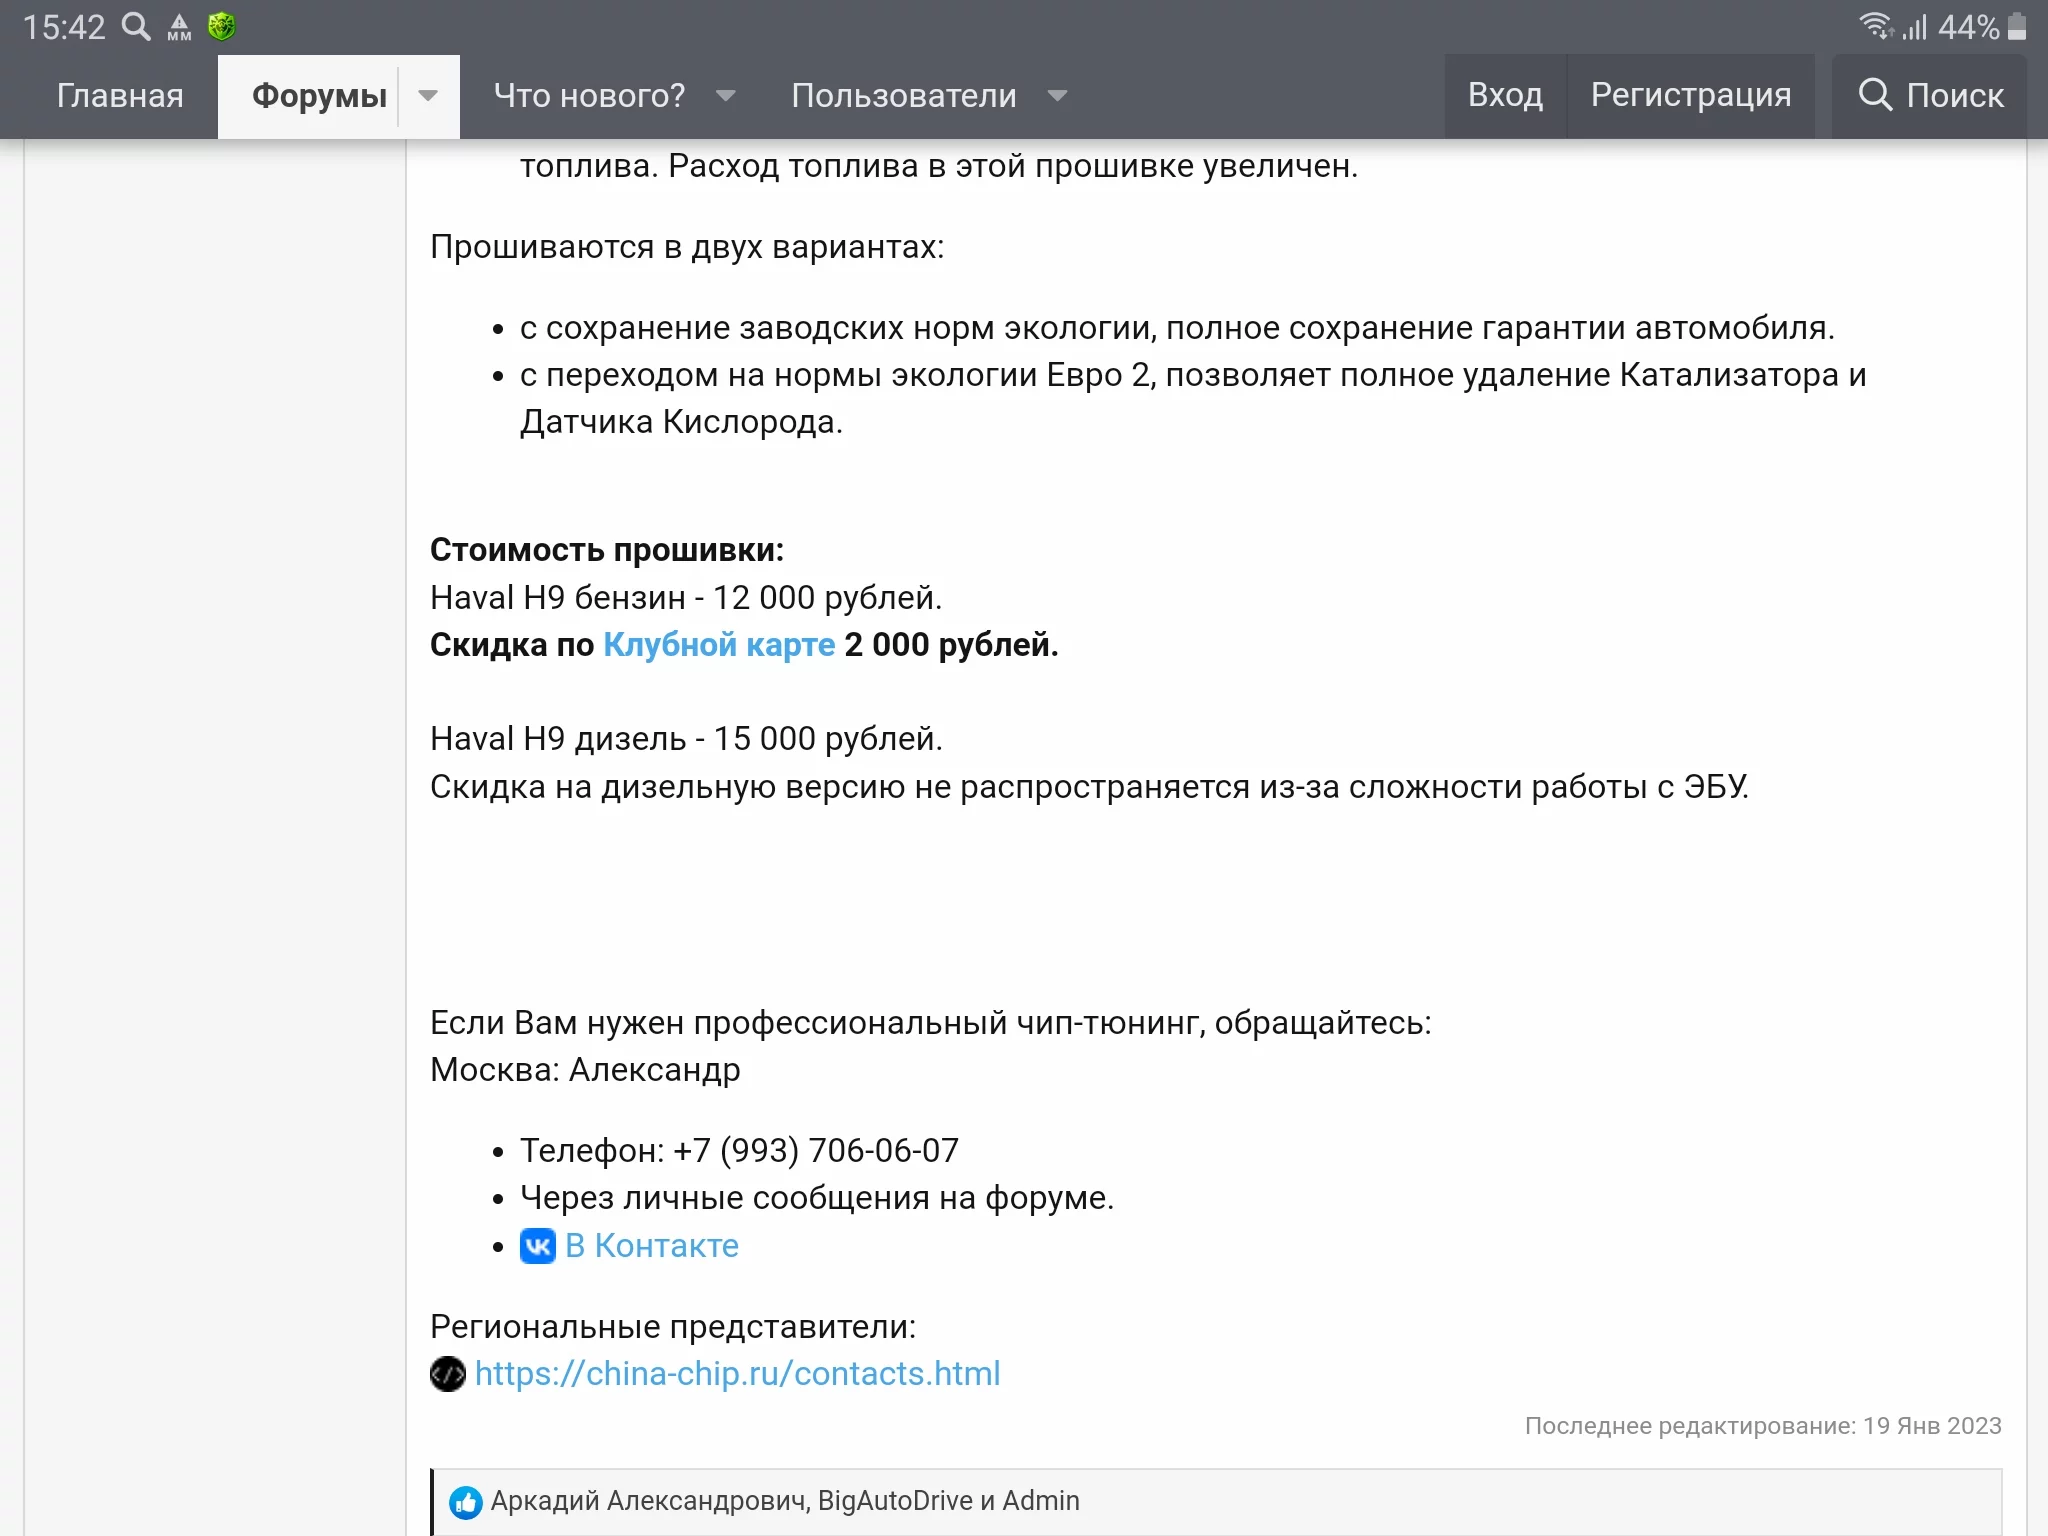Click the thumbs-up like icon
This screenshot has width=2048, height=1536.
point(465,1502)
